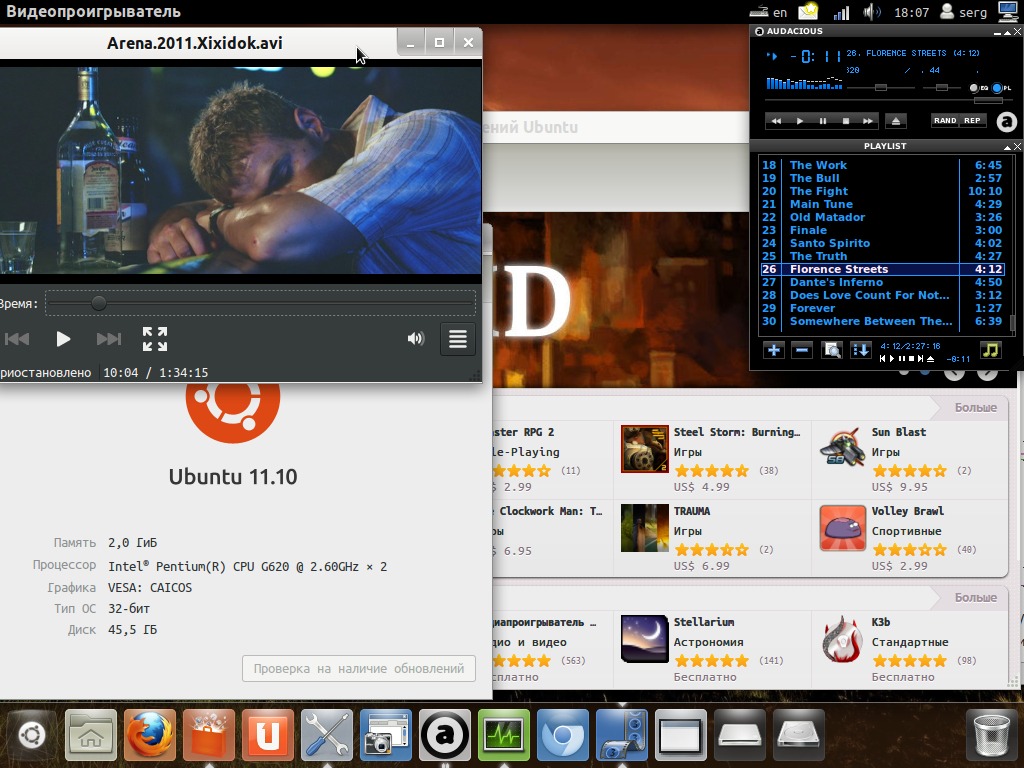Open Ubuntu One dock icon

point(267,735)
